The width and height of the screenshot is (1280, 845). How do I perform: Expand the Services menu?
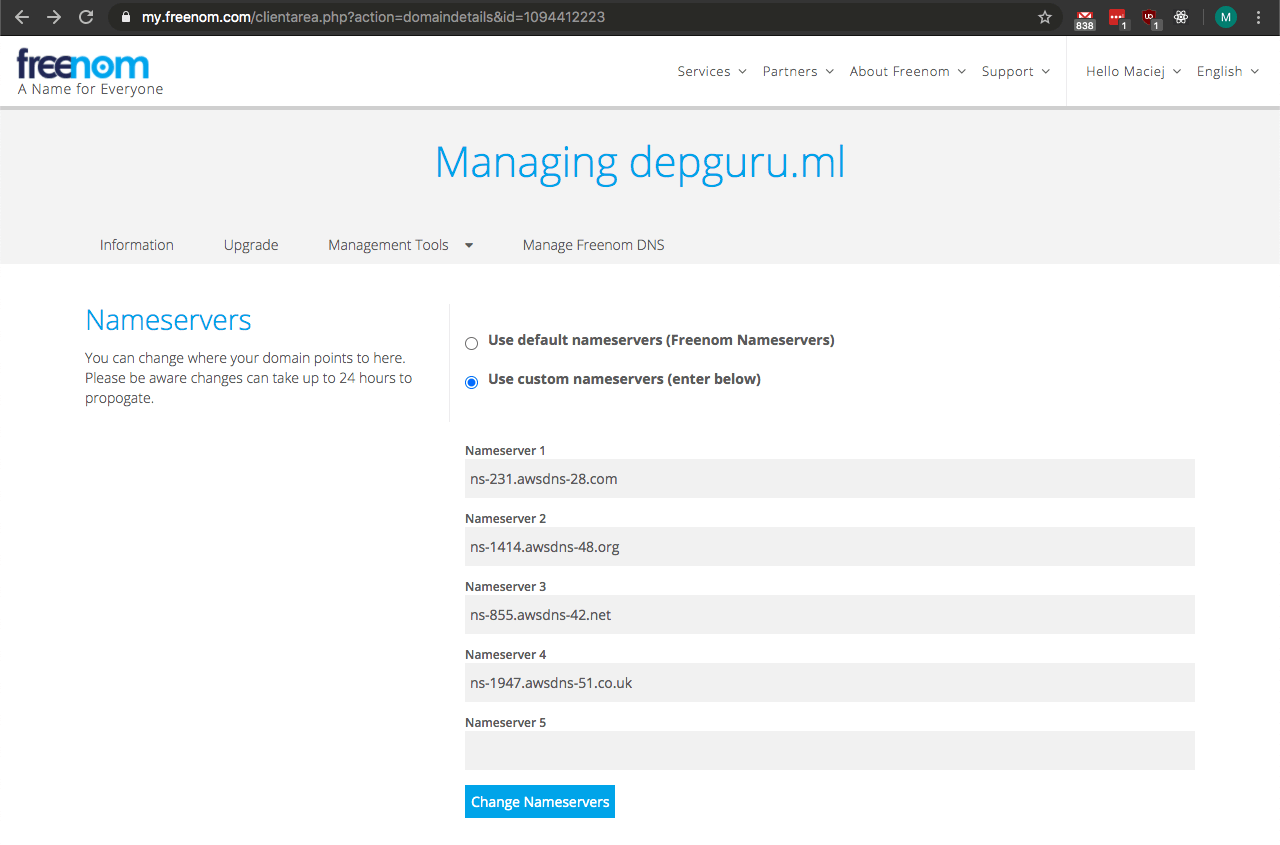(711, 71)
